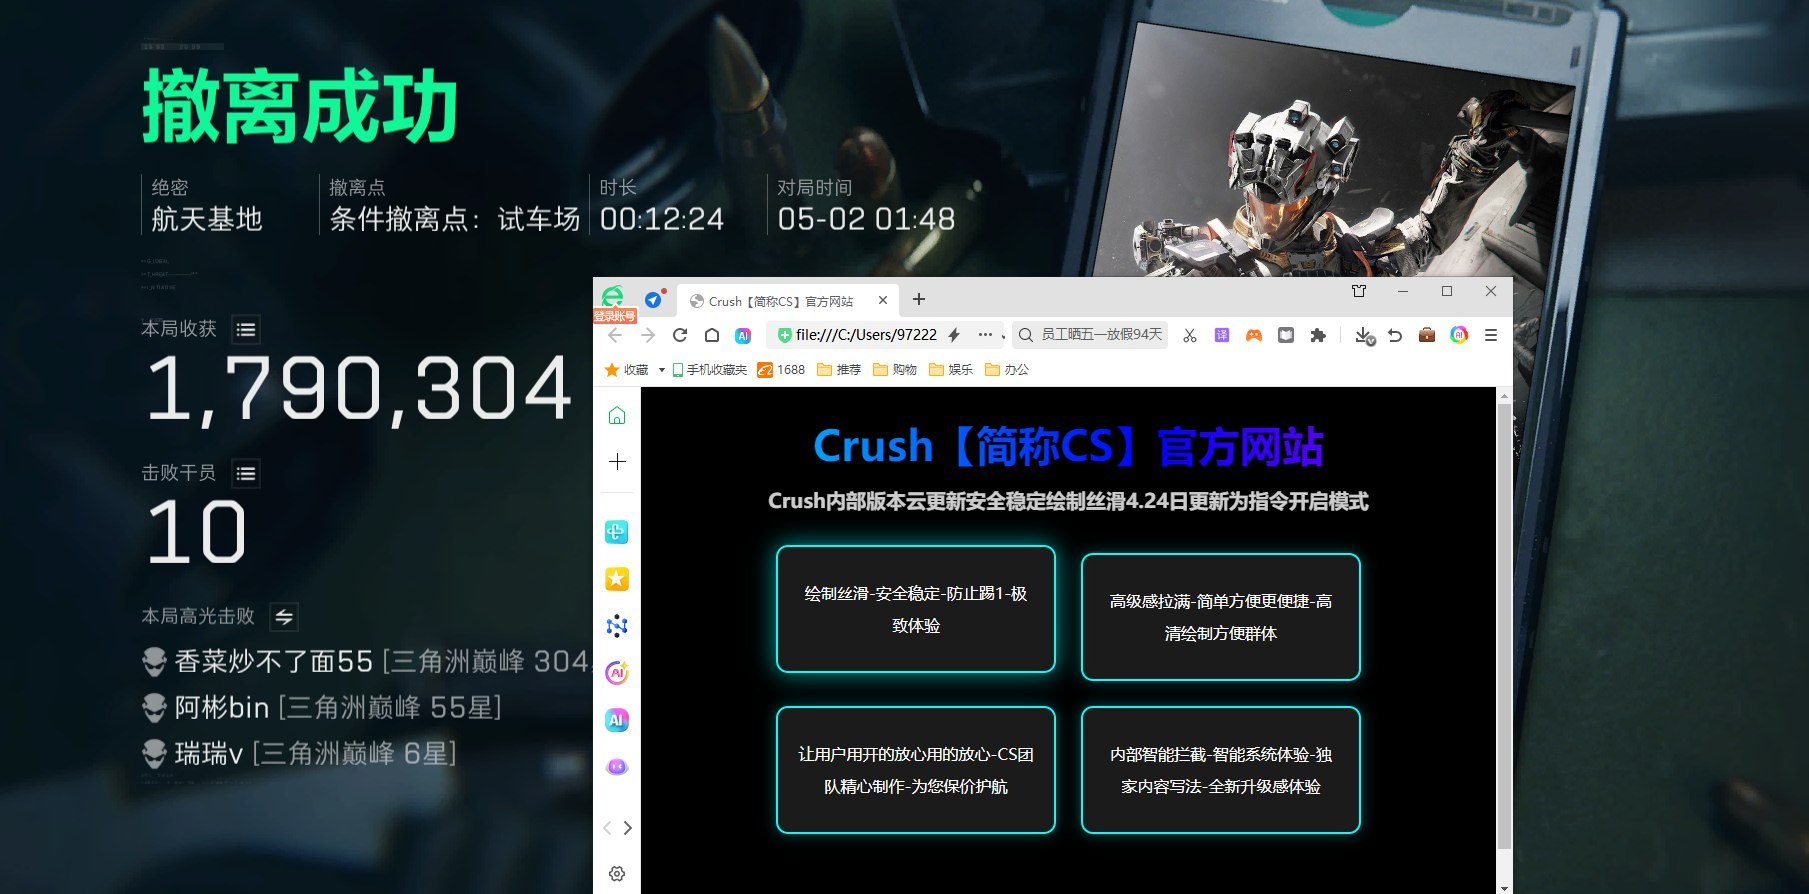This screenshot has width=1809, height=894.
Task: Go back to previous page
Action: [615, 335]
